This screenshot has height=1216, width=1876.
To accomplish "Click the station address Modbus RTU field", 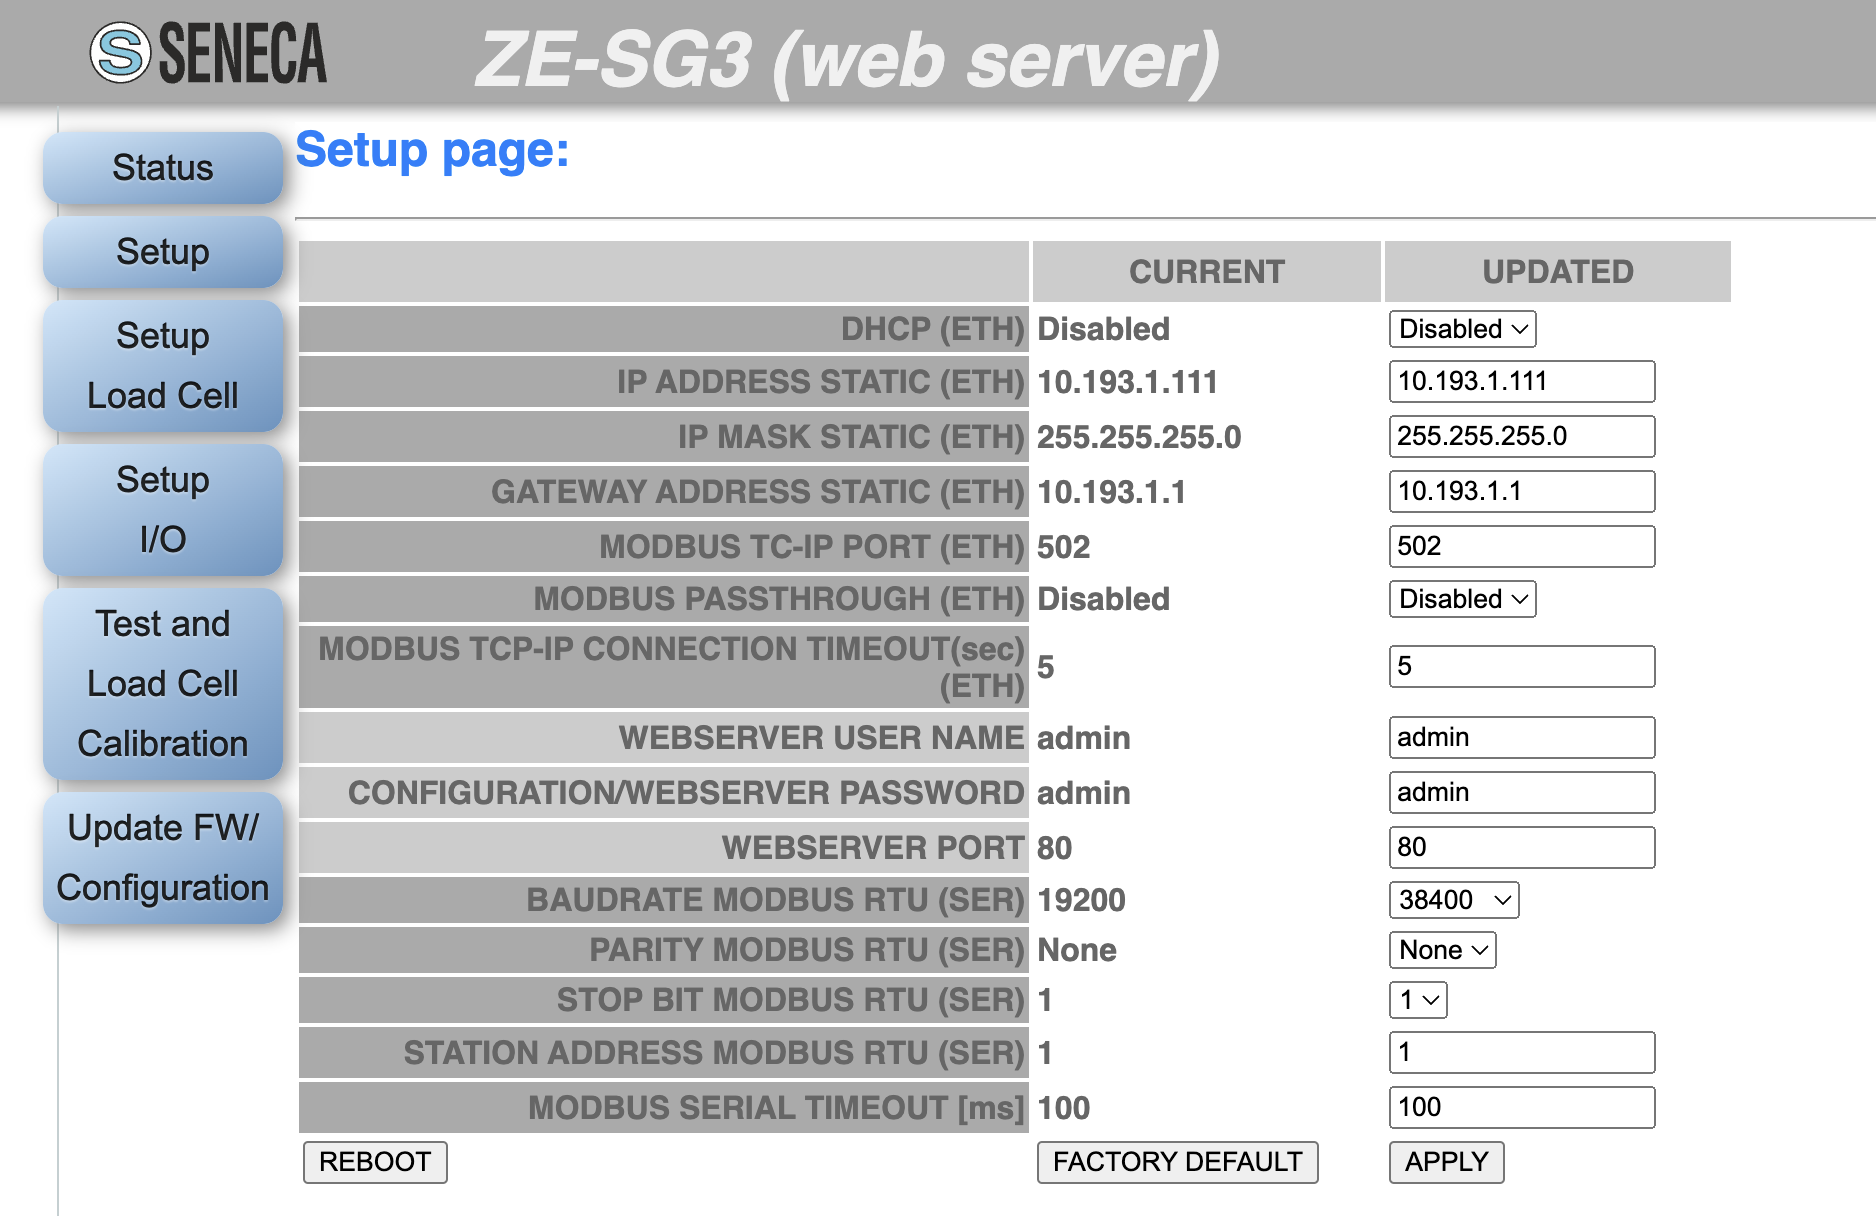I will click(1522, 1052).
